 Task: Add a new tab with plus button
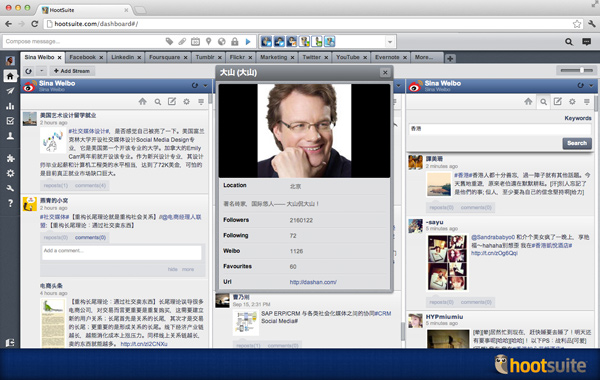coord(450,58)
